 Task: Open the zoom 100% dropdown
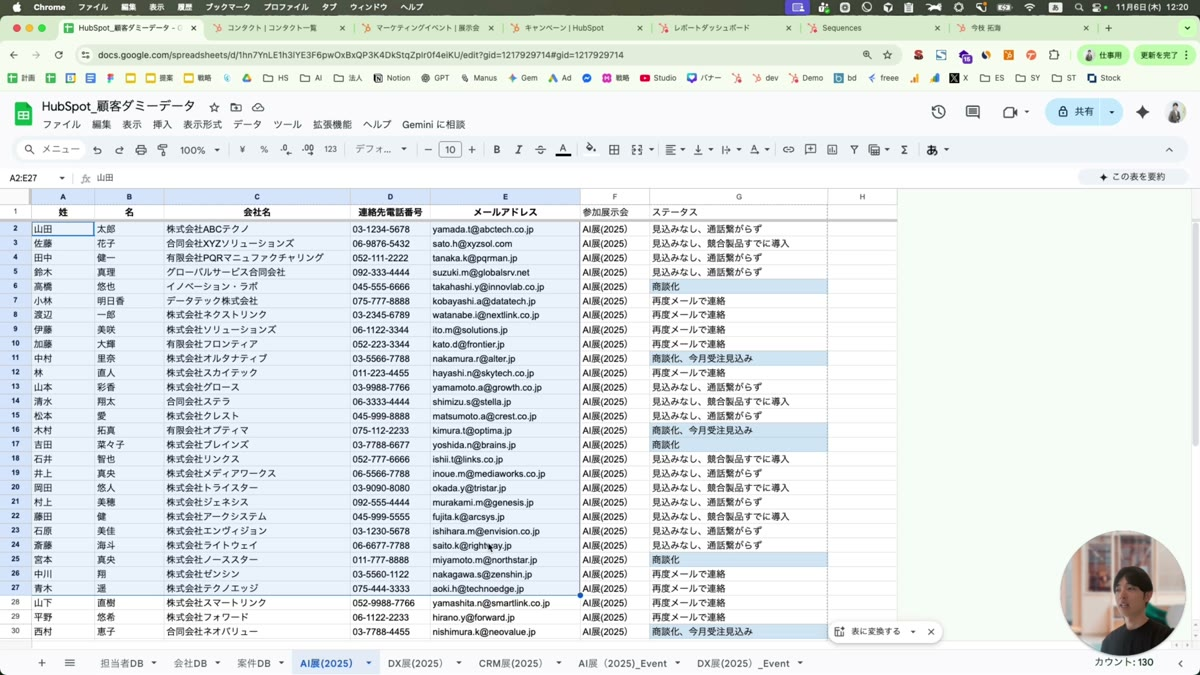coord(200,150)
